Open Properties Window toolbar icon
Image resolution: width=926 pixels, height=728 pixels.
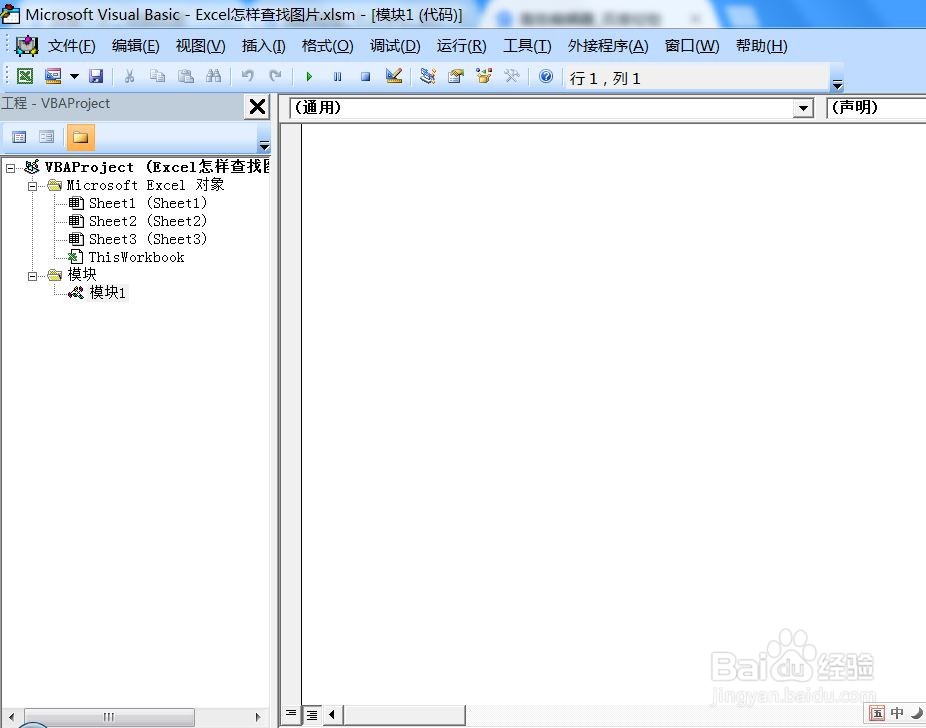tap(456, 76)
